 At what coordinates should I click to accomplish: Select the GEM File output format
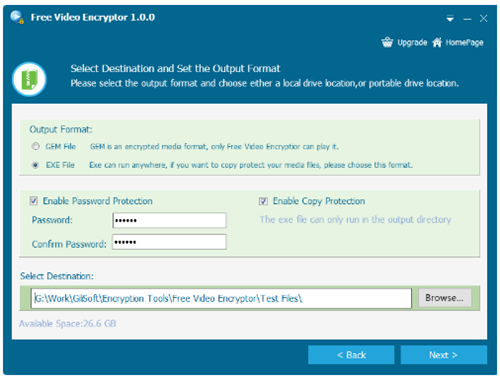(x=35, y=146)
